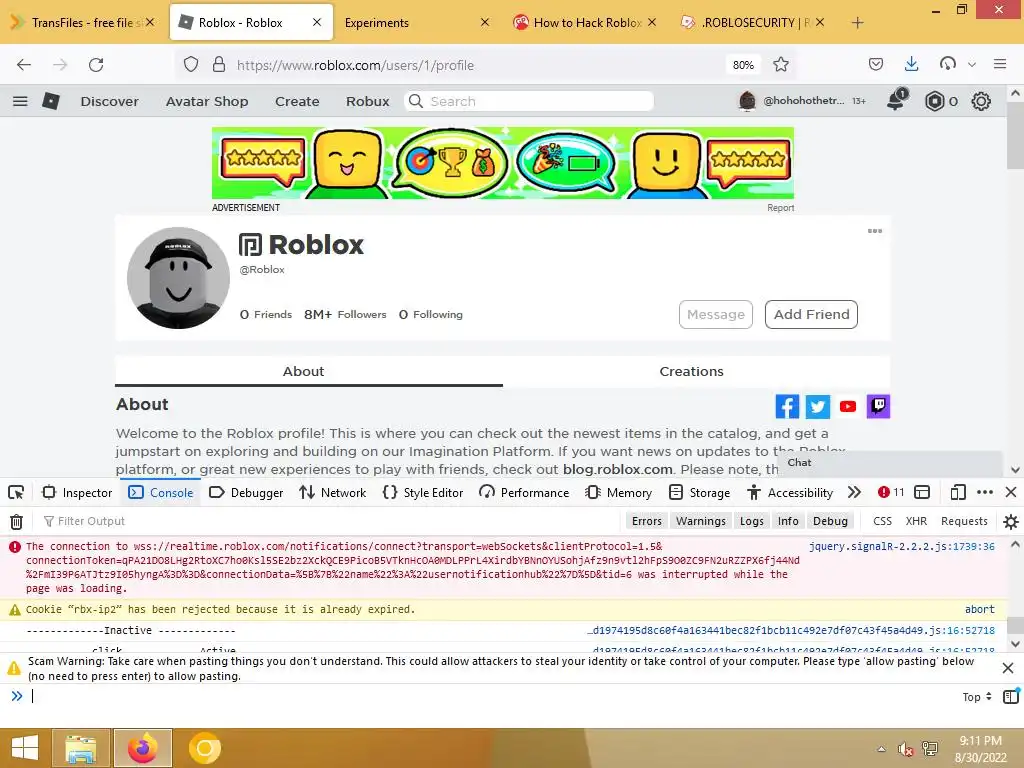Open Pocket save icon
The height and width of the screenshot is (768, 1024).
(876, 64)
